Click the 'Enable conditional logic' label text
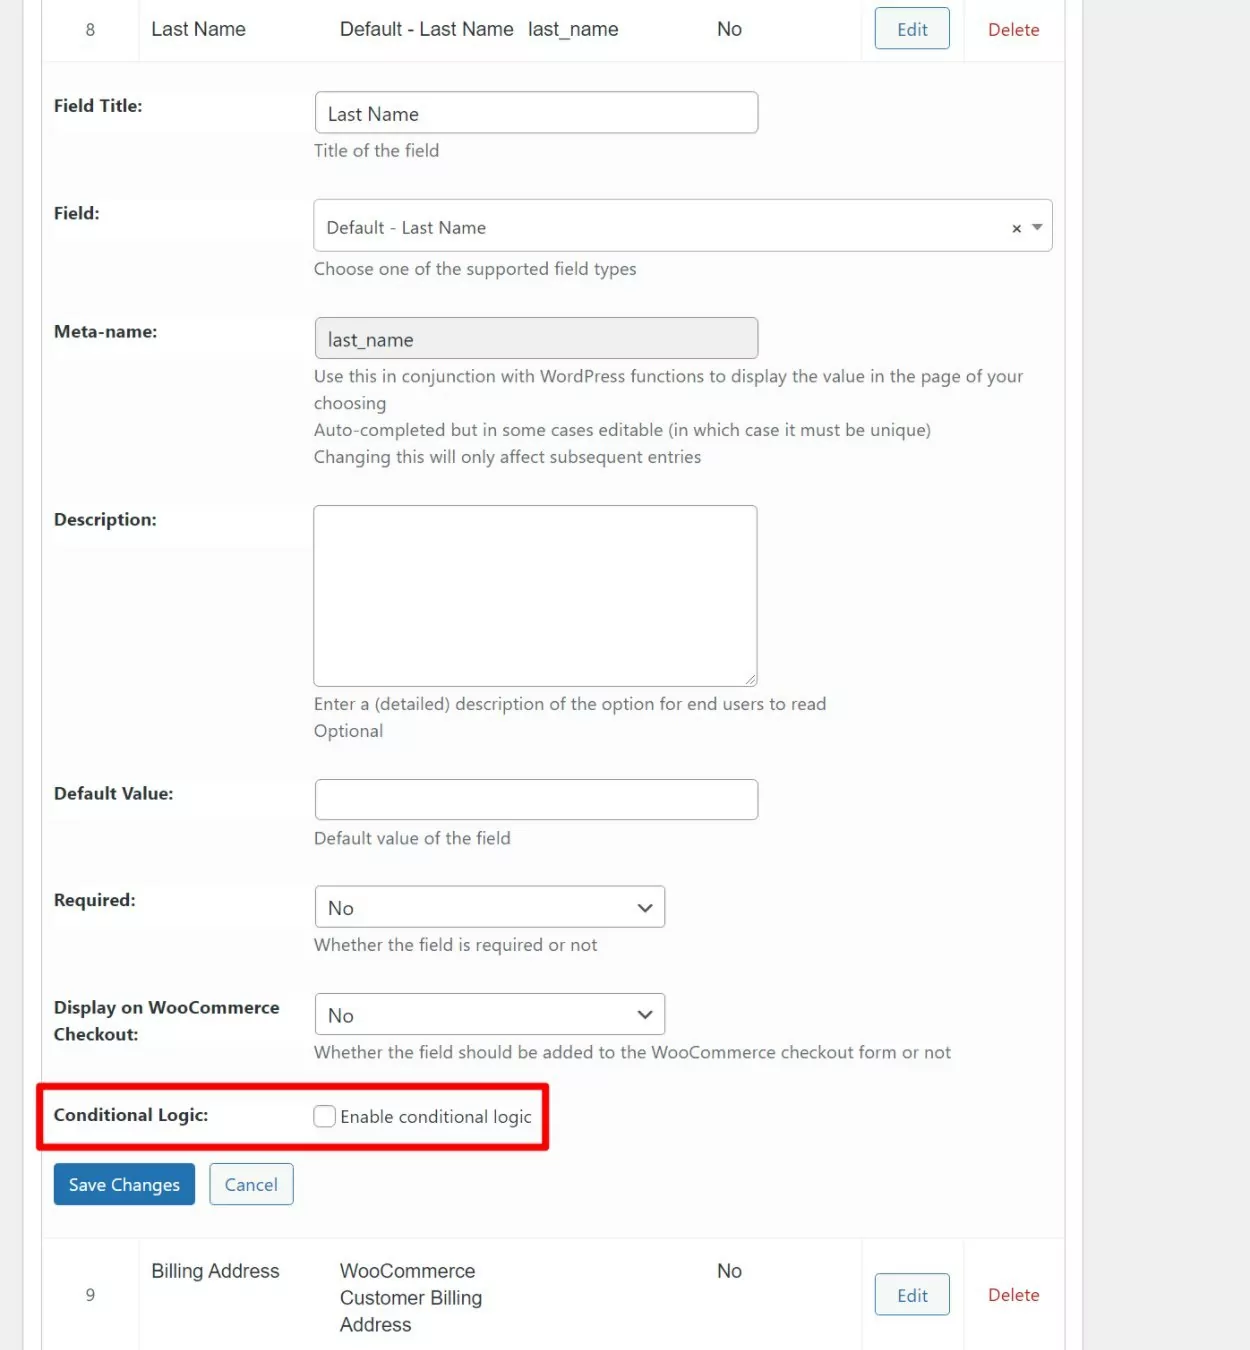The width and height of the screenshot is (1250, 1350). 435,1117
